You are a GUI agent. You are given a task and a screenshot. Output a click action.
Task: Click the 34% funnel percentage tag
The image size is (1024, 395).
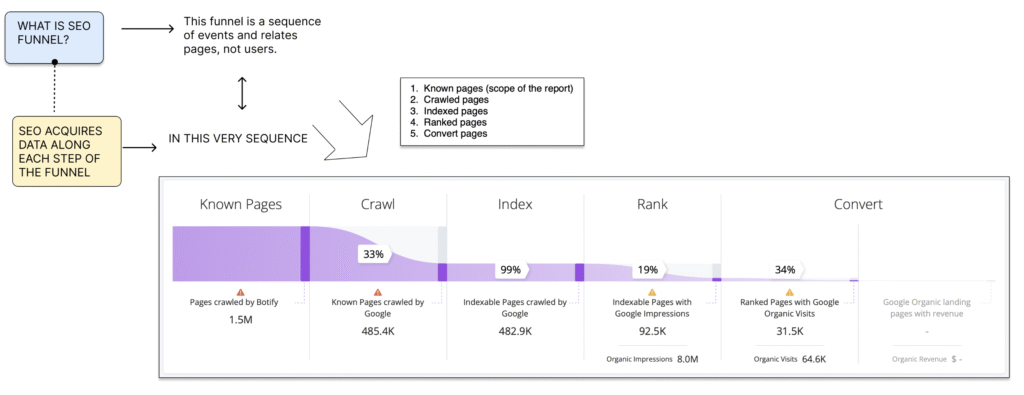coord(786,269)
